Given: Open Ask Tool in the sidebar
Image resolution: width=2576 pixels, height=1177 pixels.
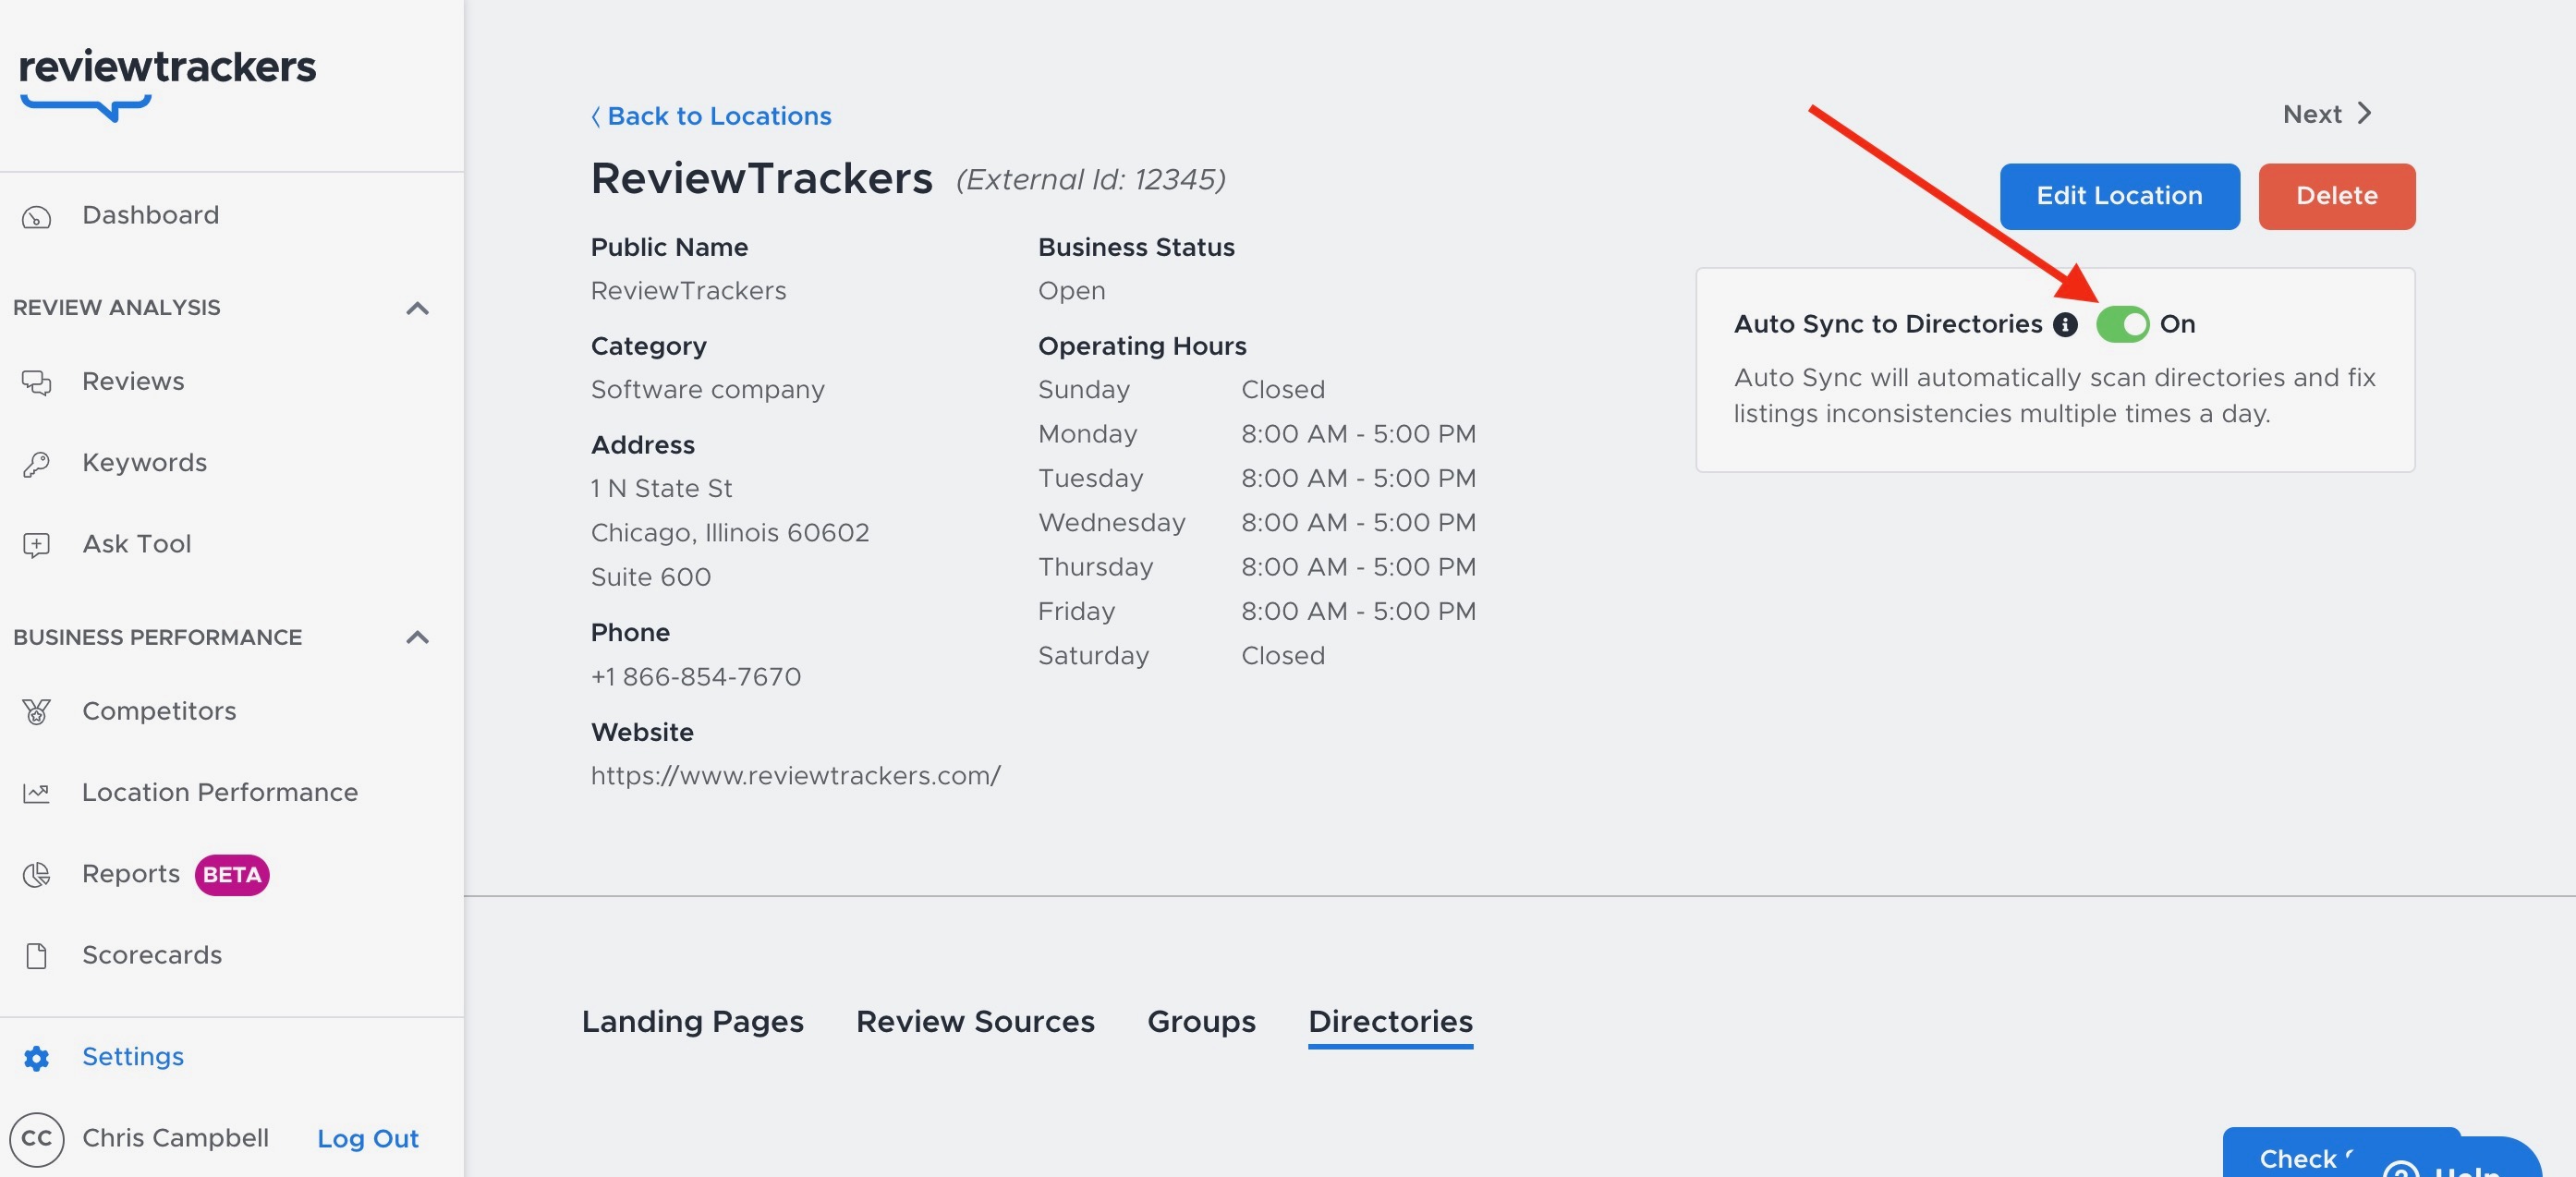Looking at the screenshot, I should tap(136, 544).
